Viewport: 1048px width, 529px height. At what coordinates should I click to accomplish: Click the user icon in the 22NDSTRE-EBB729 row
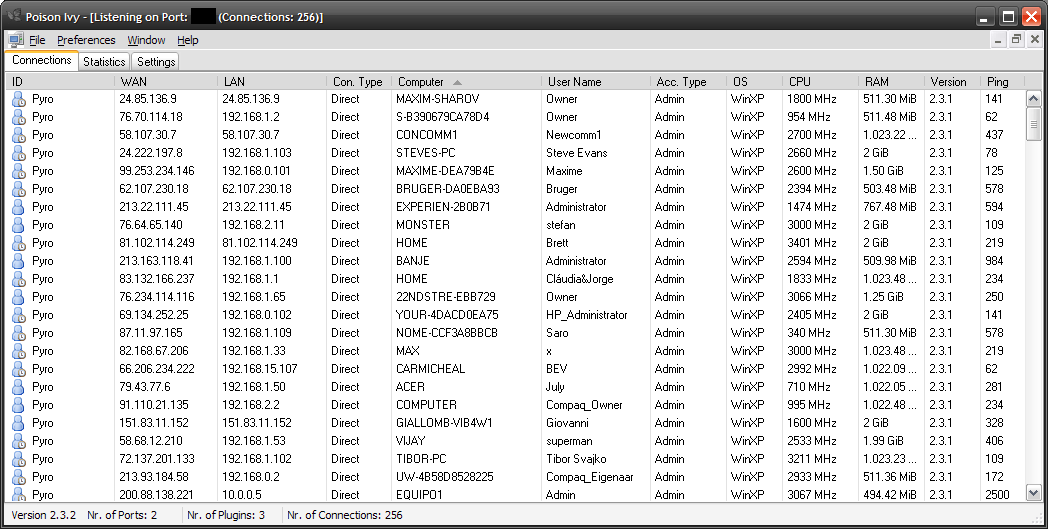coord(19,298)
